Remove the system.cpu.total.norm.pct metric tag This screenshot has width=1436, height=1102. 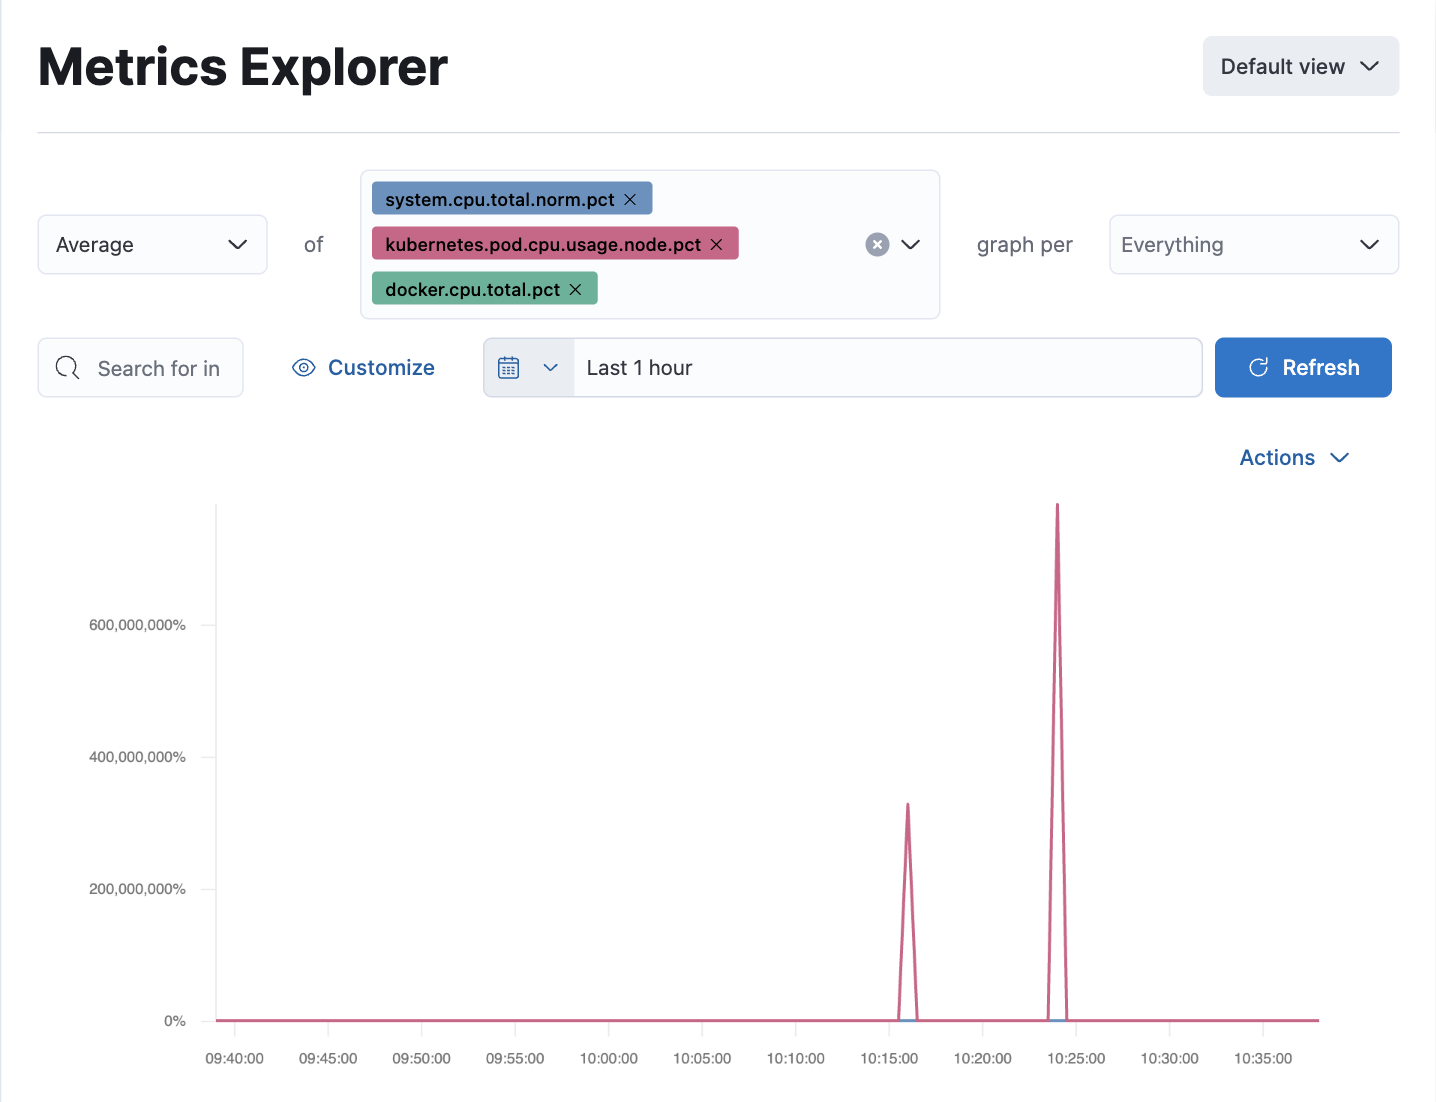point(630,199)
